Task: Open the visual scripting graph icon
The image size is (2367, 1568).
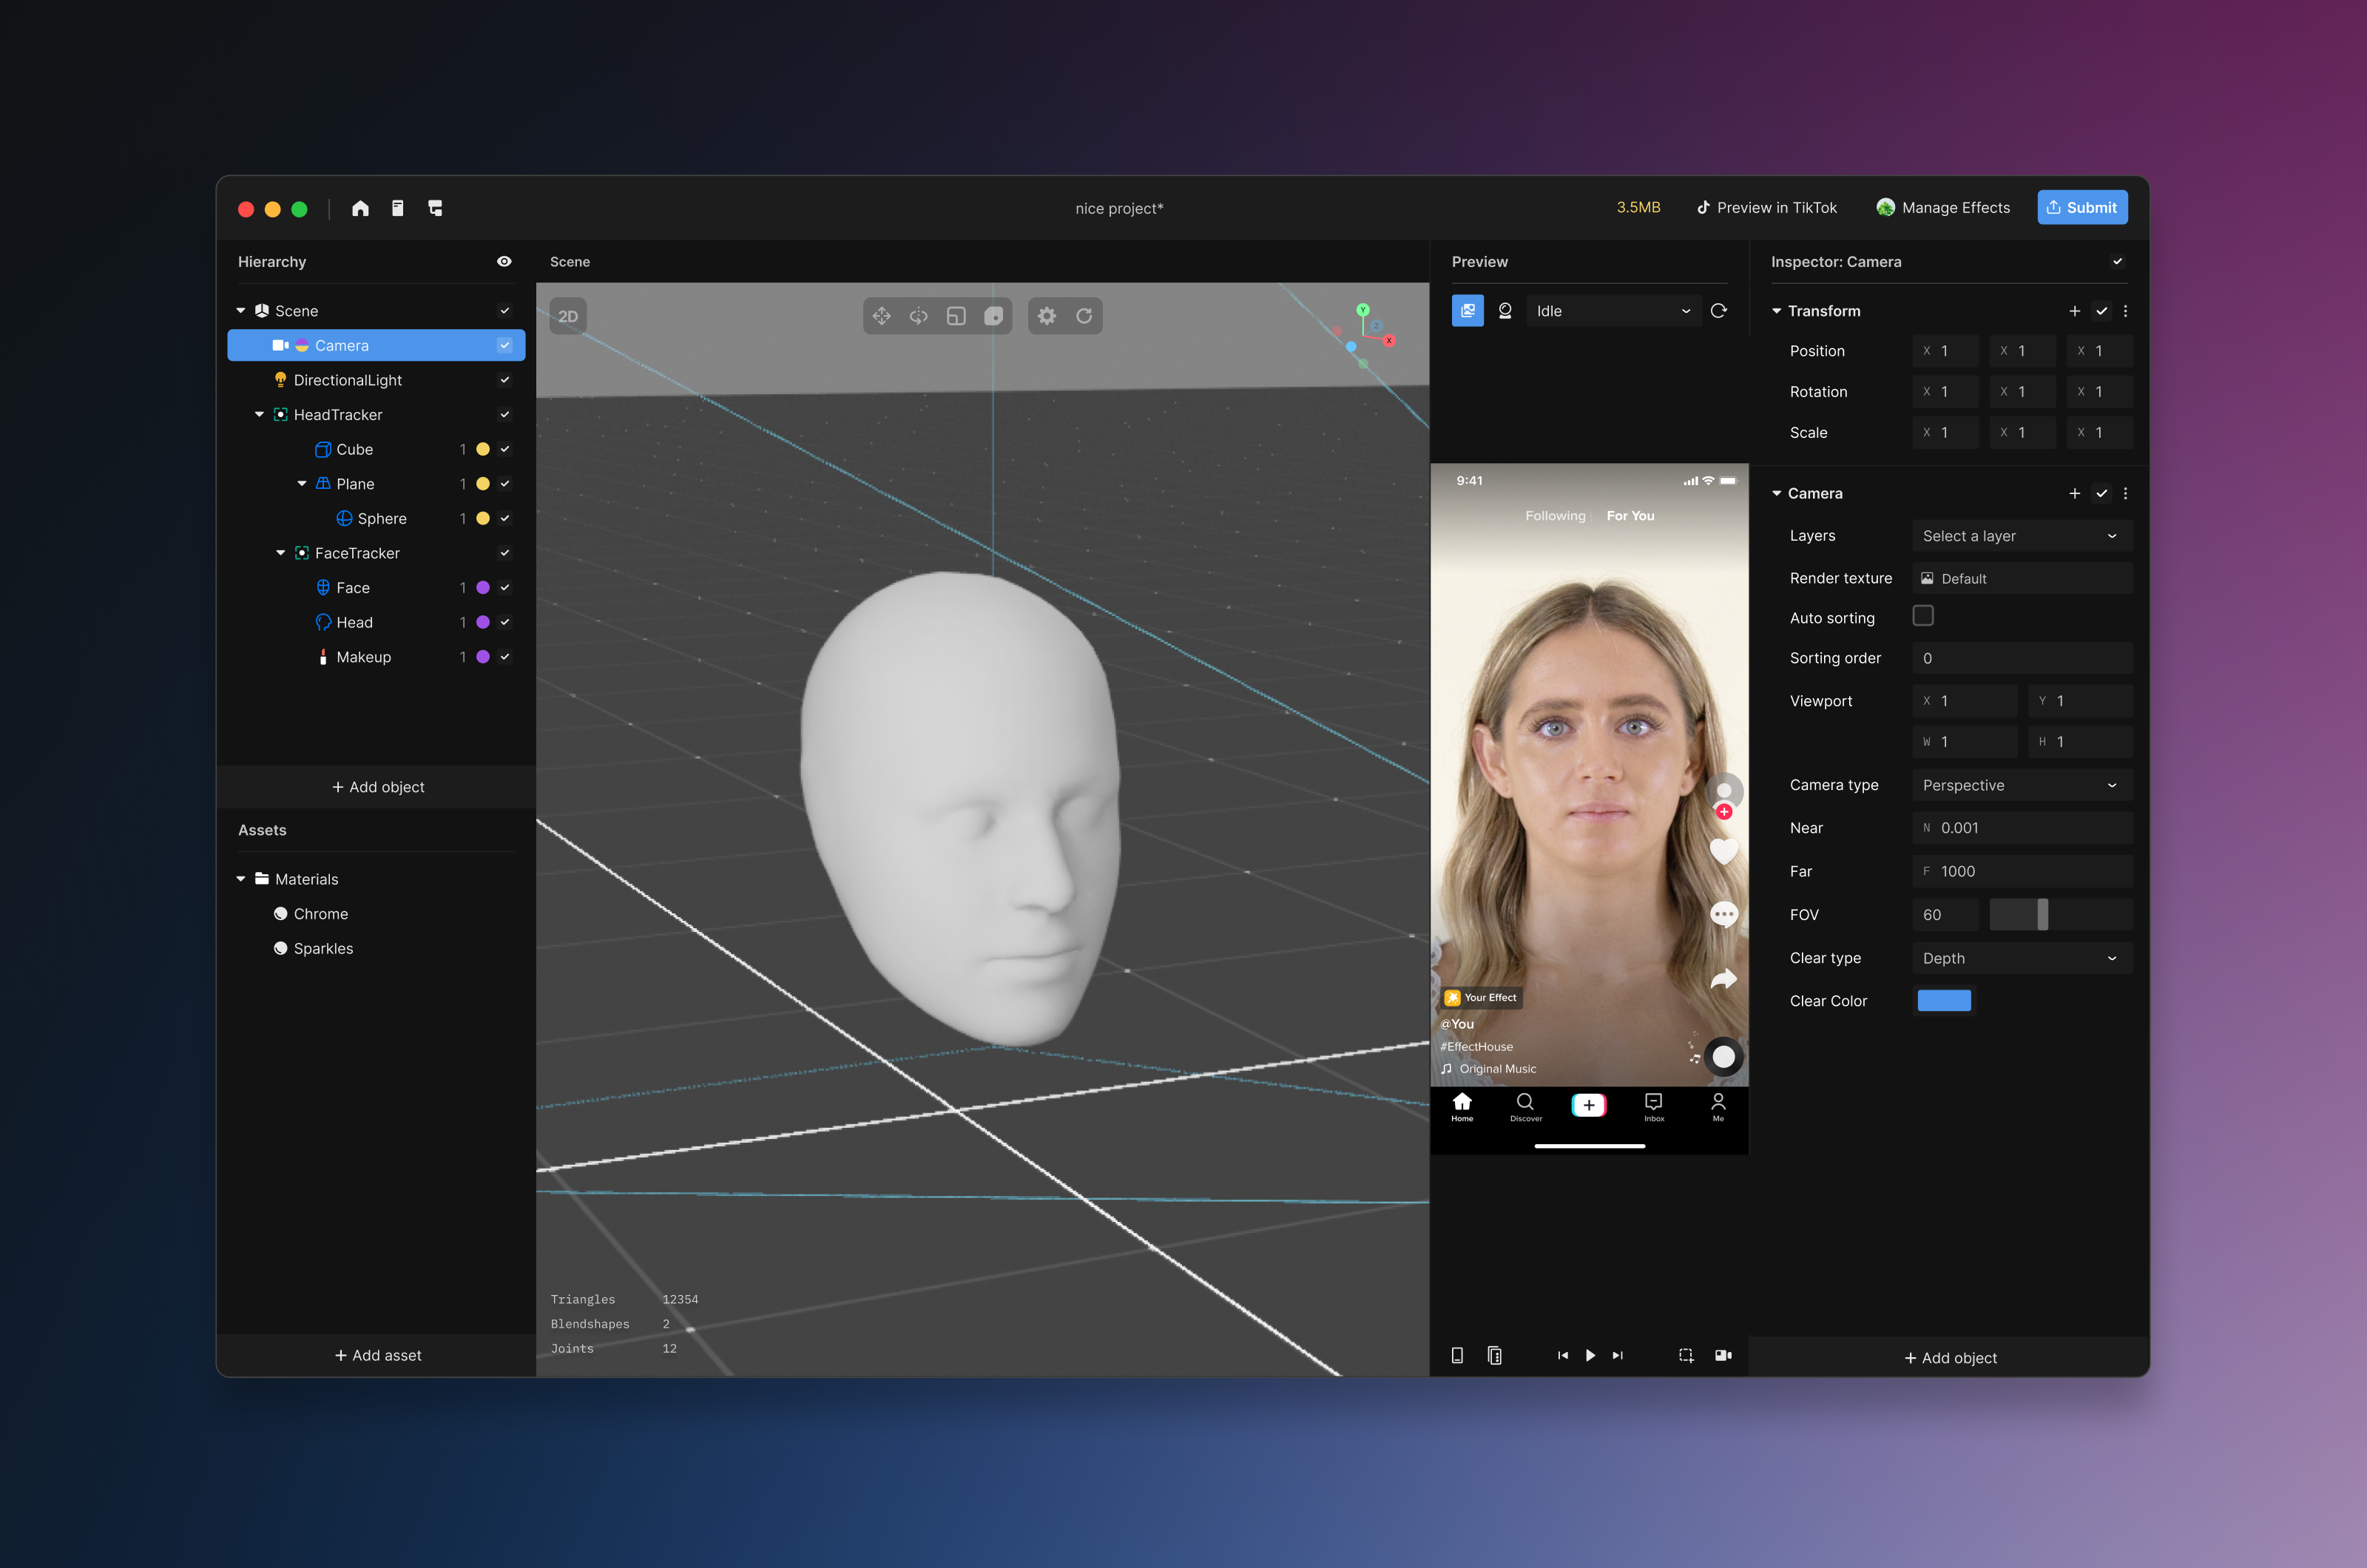Action: tap(435, 208)
